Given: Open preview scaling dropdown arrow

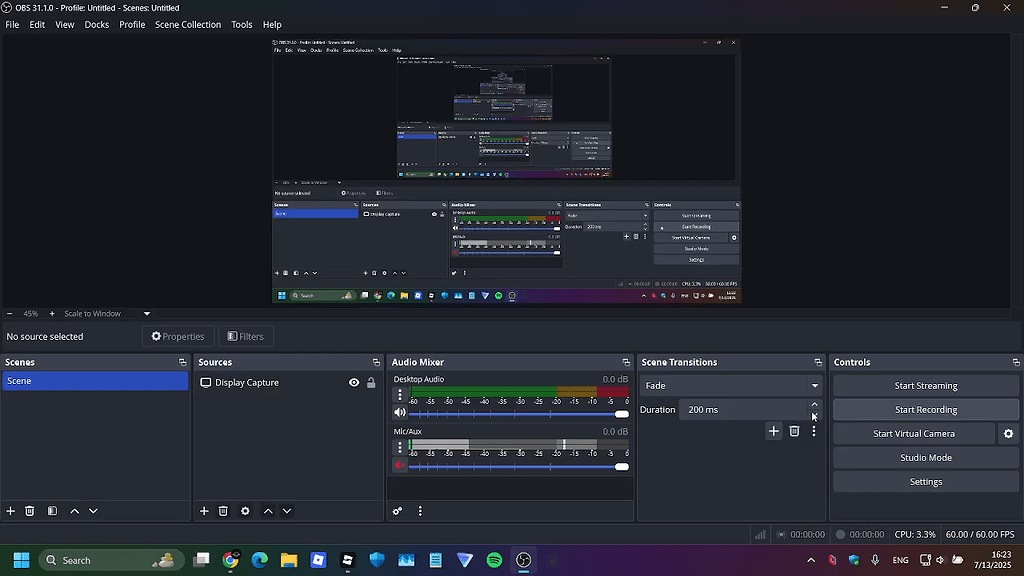Looking at the screenshot, I should coord(147,313).
